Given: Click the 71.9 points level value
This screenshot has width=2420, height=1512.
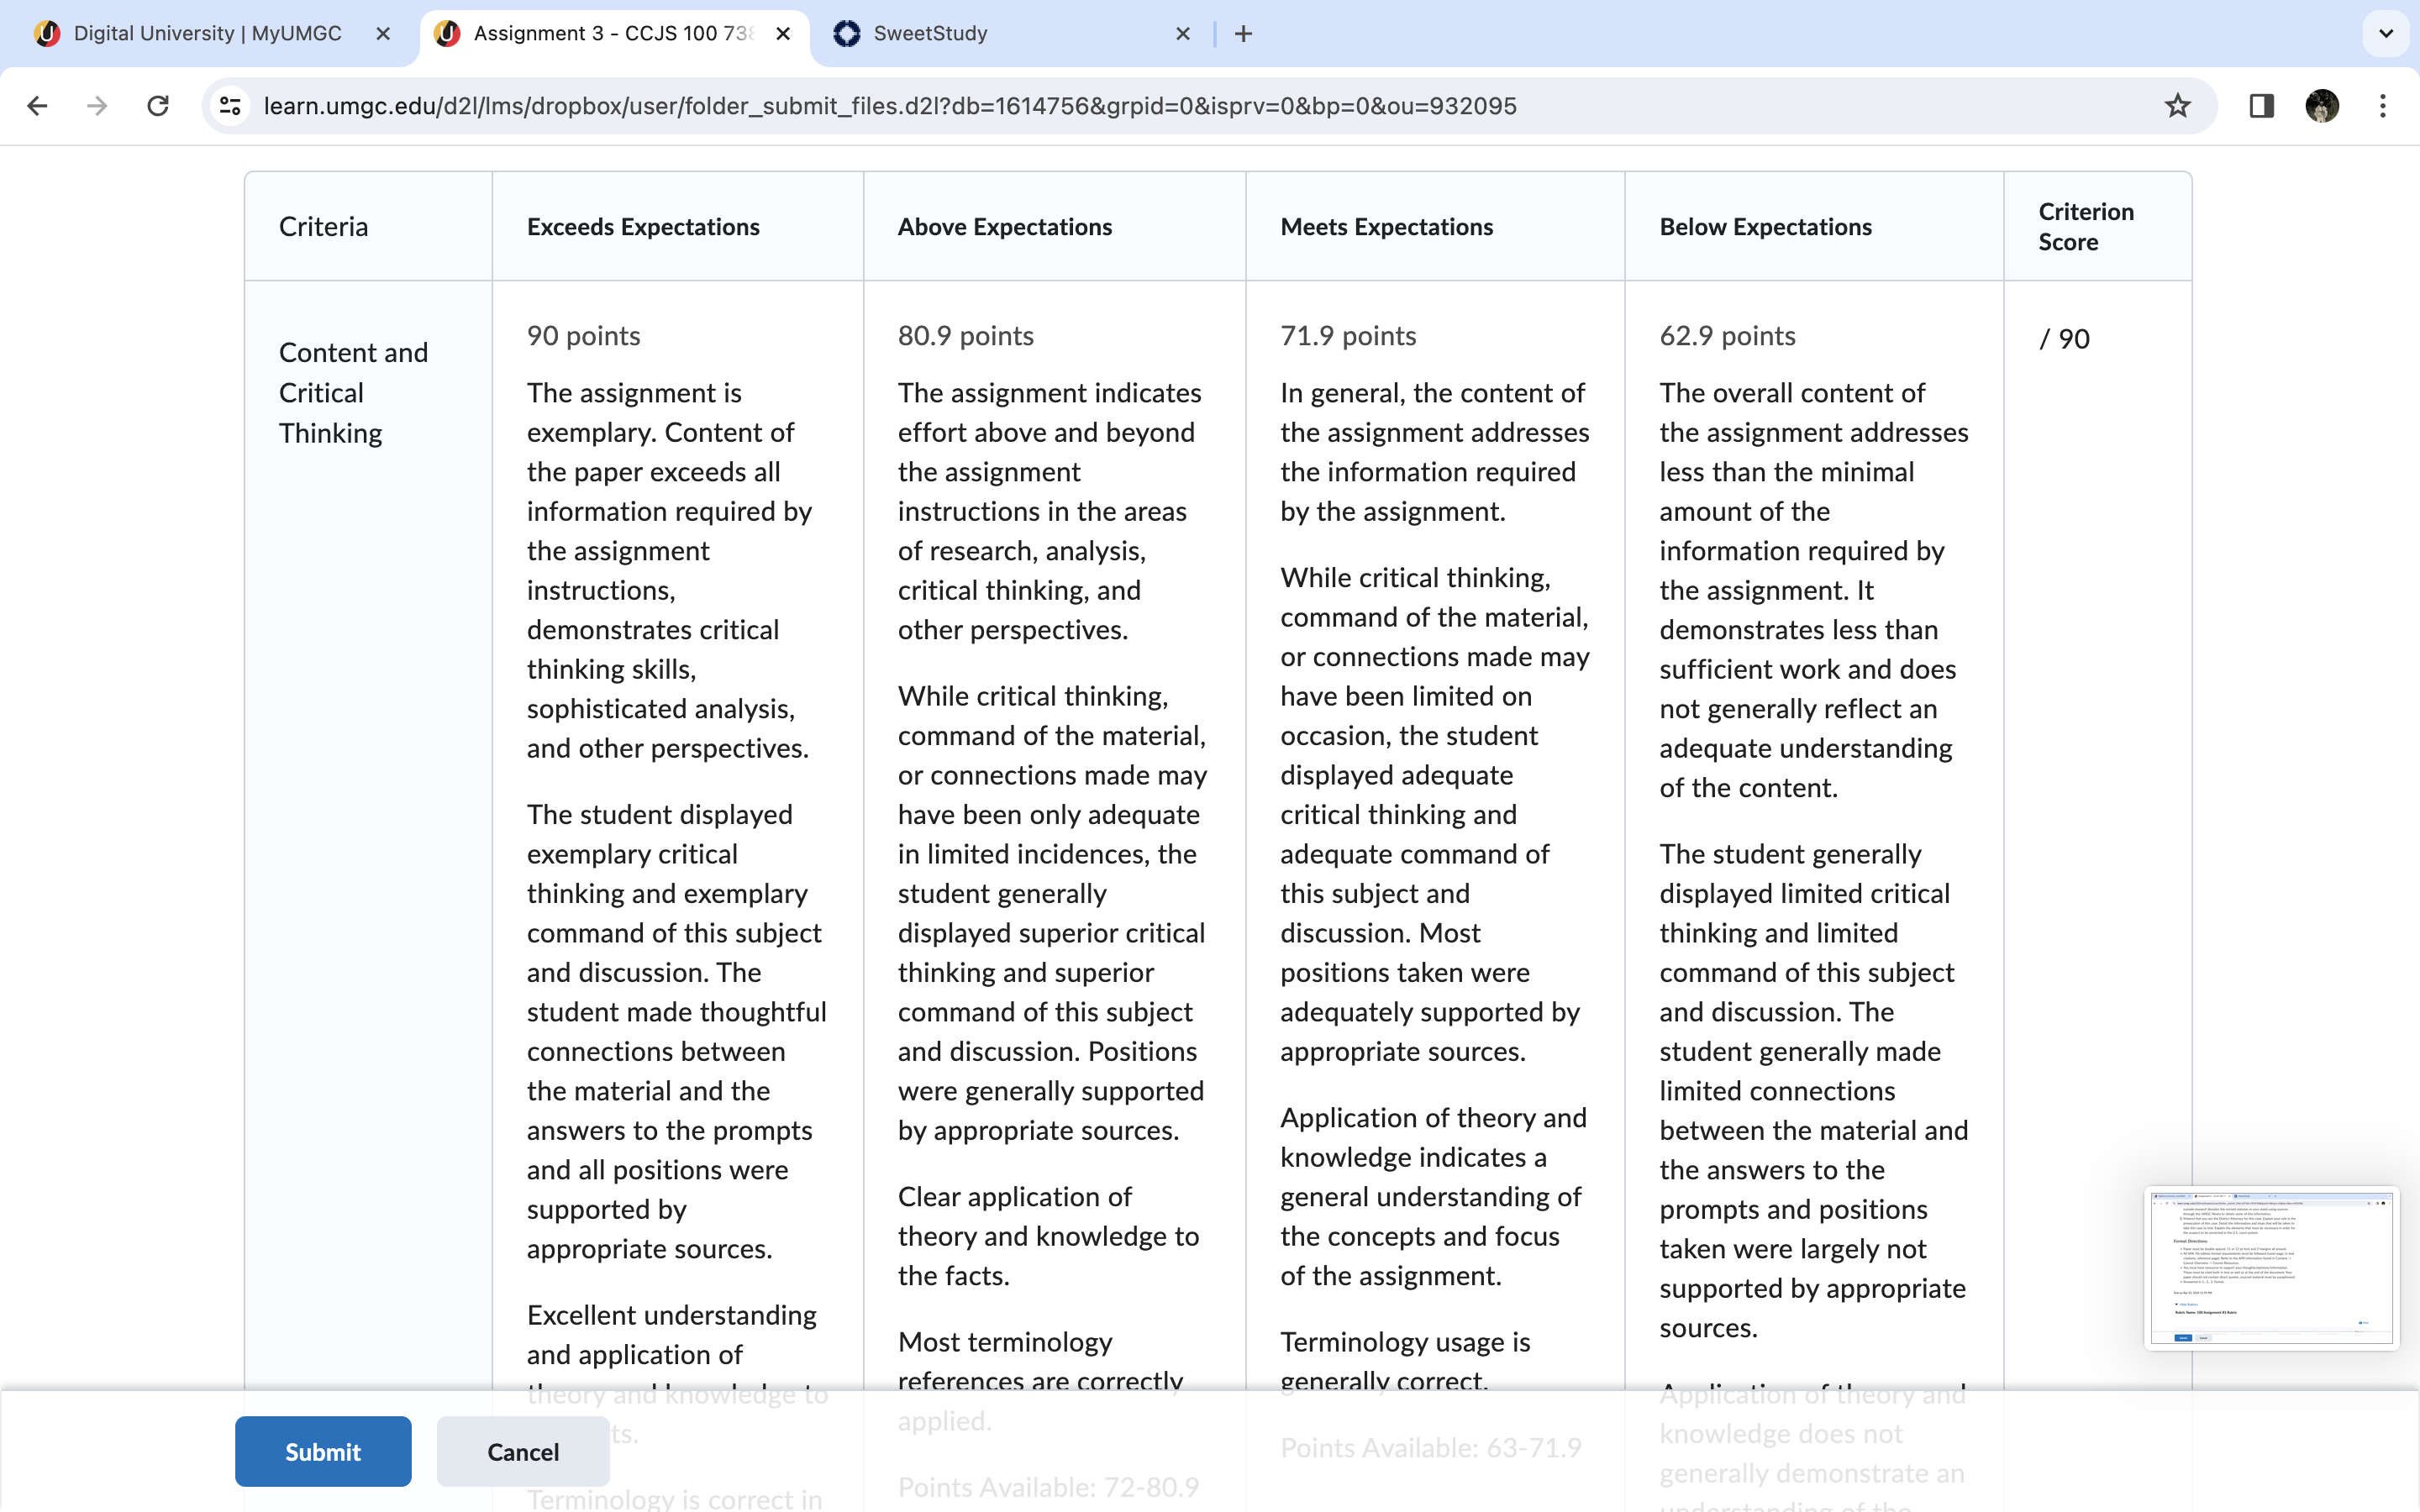Looking at the screenshot, I should (1348, 336).
